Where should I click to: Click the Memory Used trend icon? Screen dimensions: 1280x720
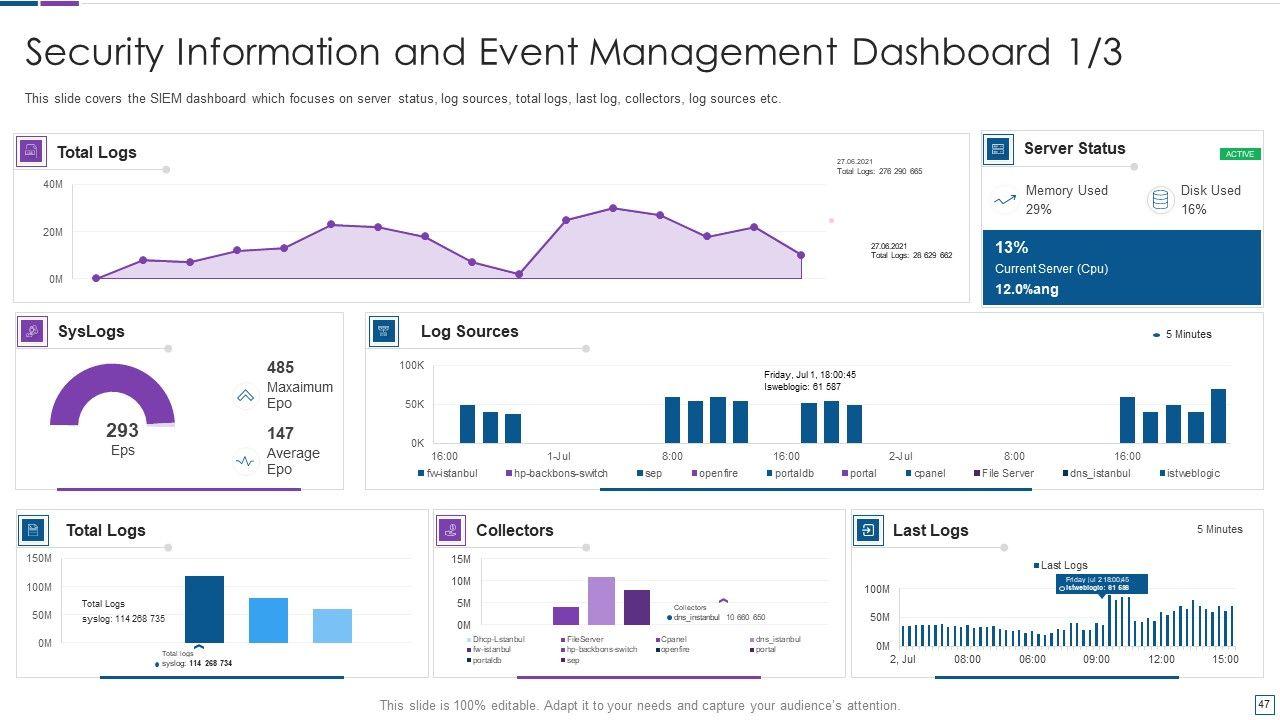pos(1005,200)
